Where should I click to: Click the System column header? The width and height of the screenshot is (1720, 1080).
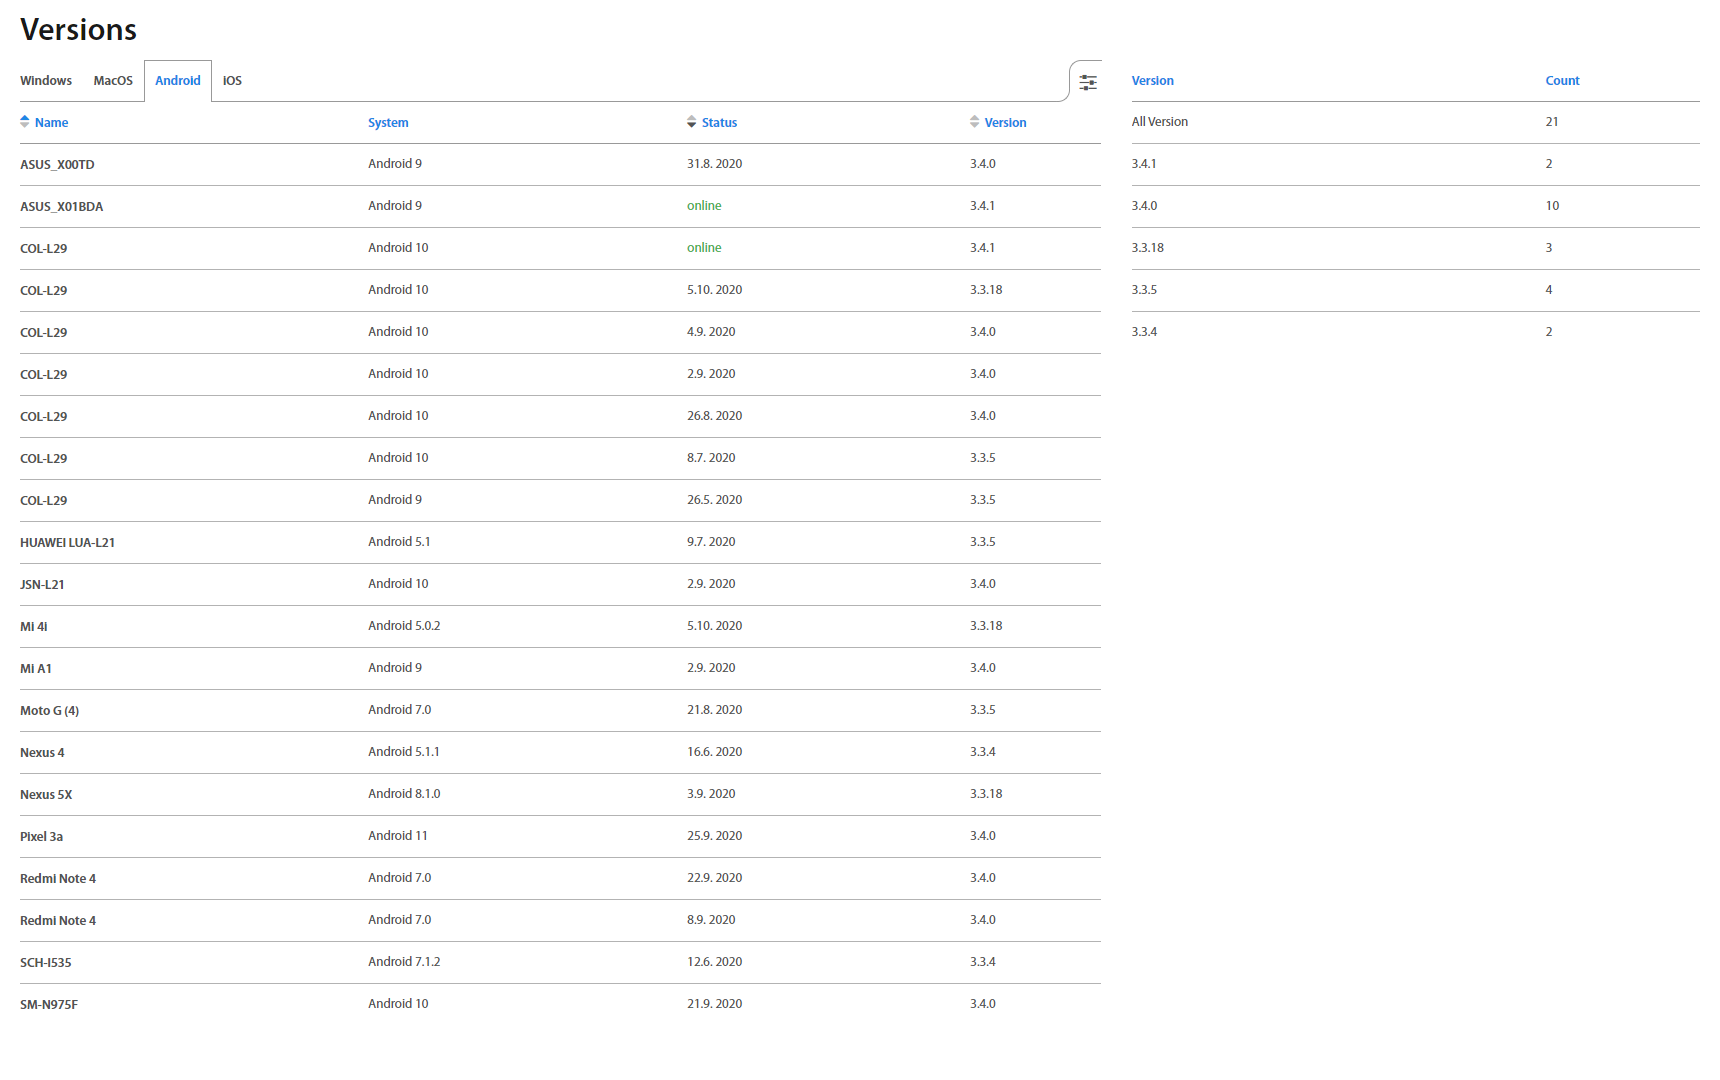pyautogui.click(x=388, y=123)
